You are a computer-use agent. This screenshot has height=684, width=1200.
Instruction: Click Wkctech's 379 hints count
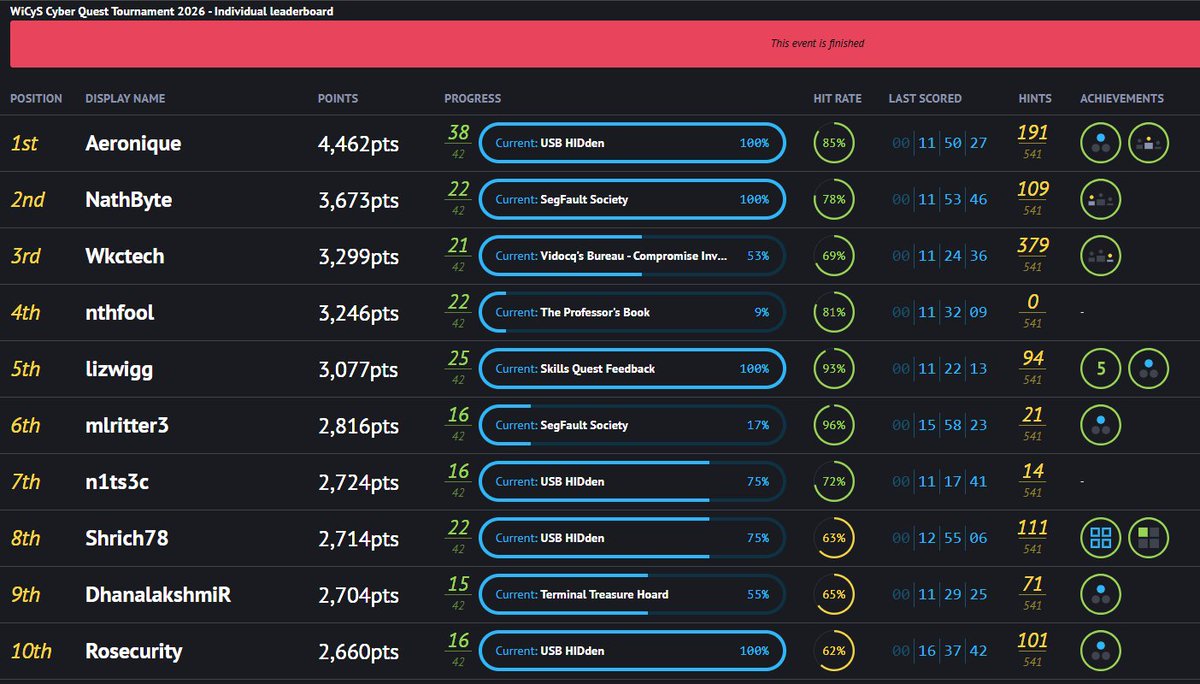click(x=1033, y=246)
